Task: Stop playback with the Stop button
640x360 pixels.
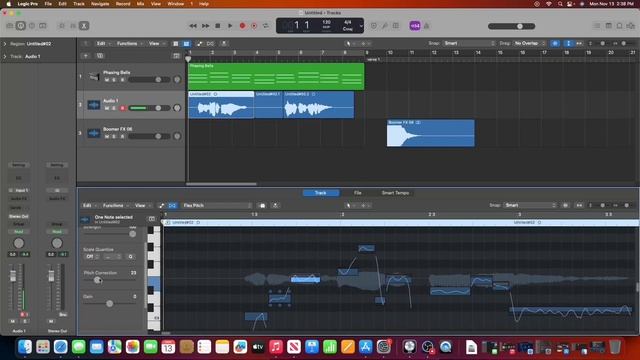Action: click(218, 26)
